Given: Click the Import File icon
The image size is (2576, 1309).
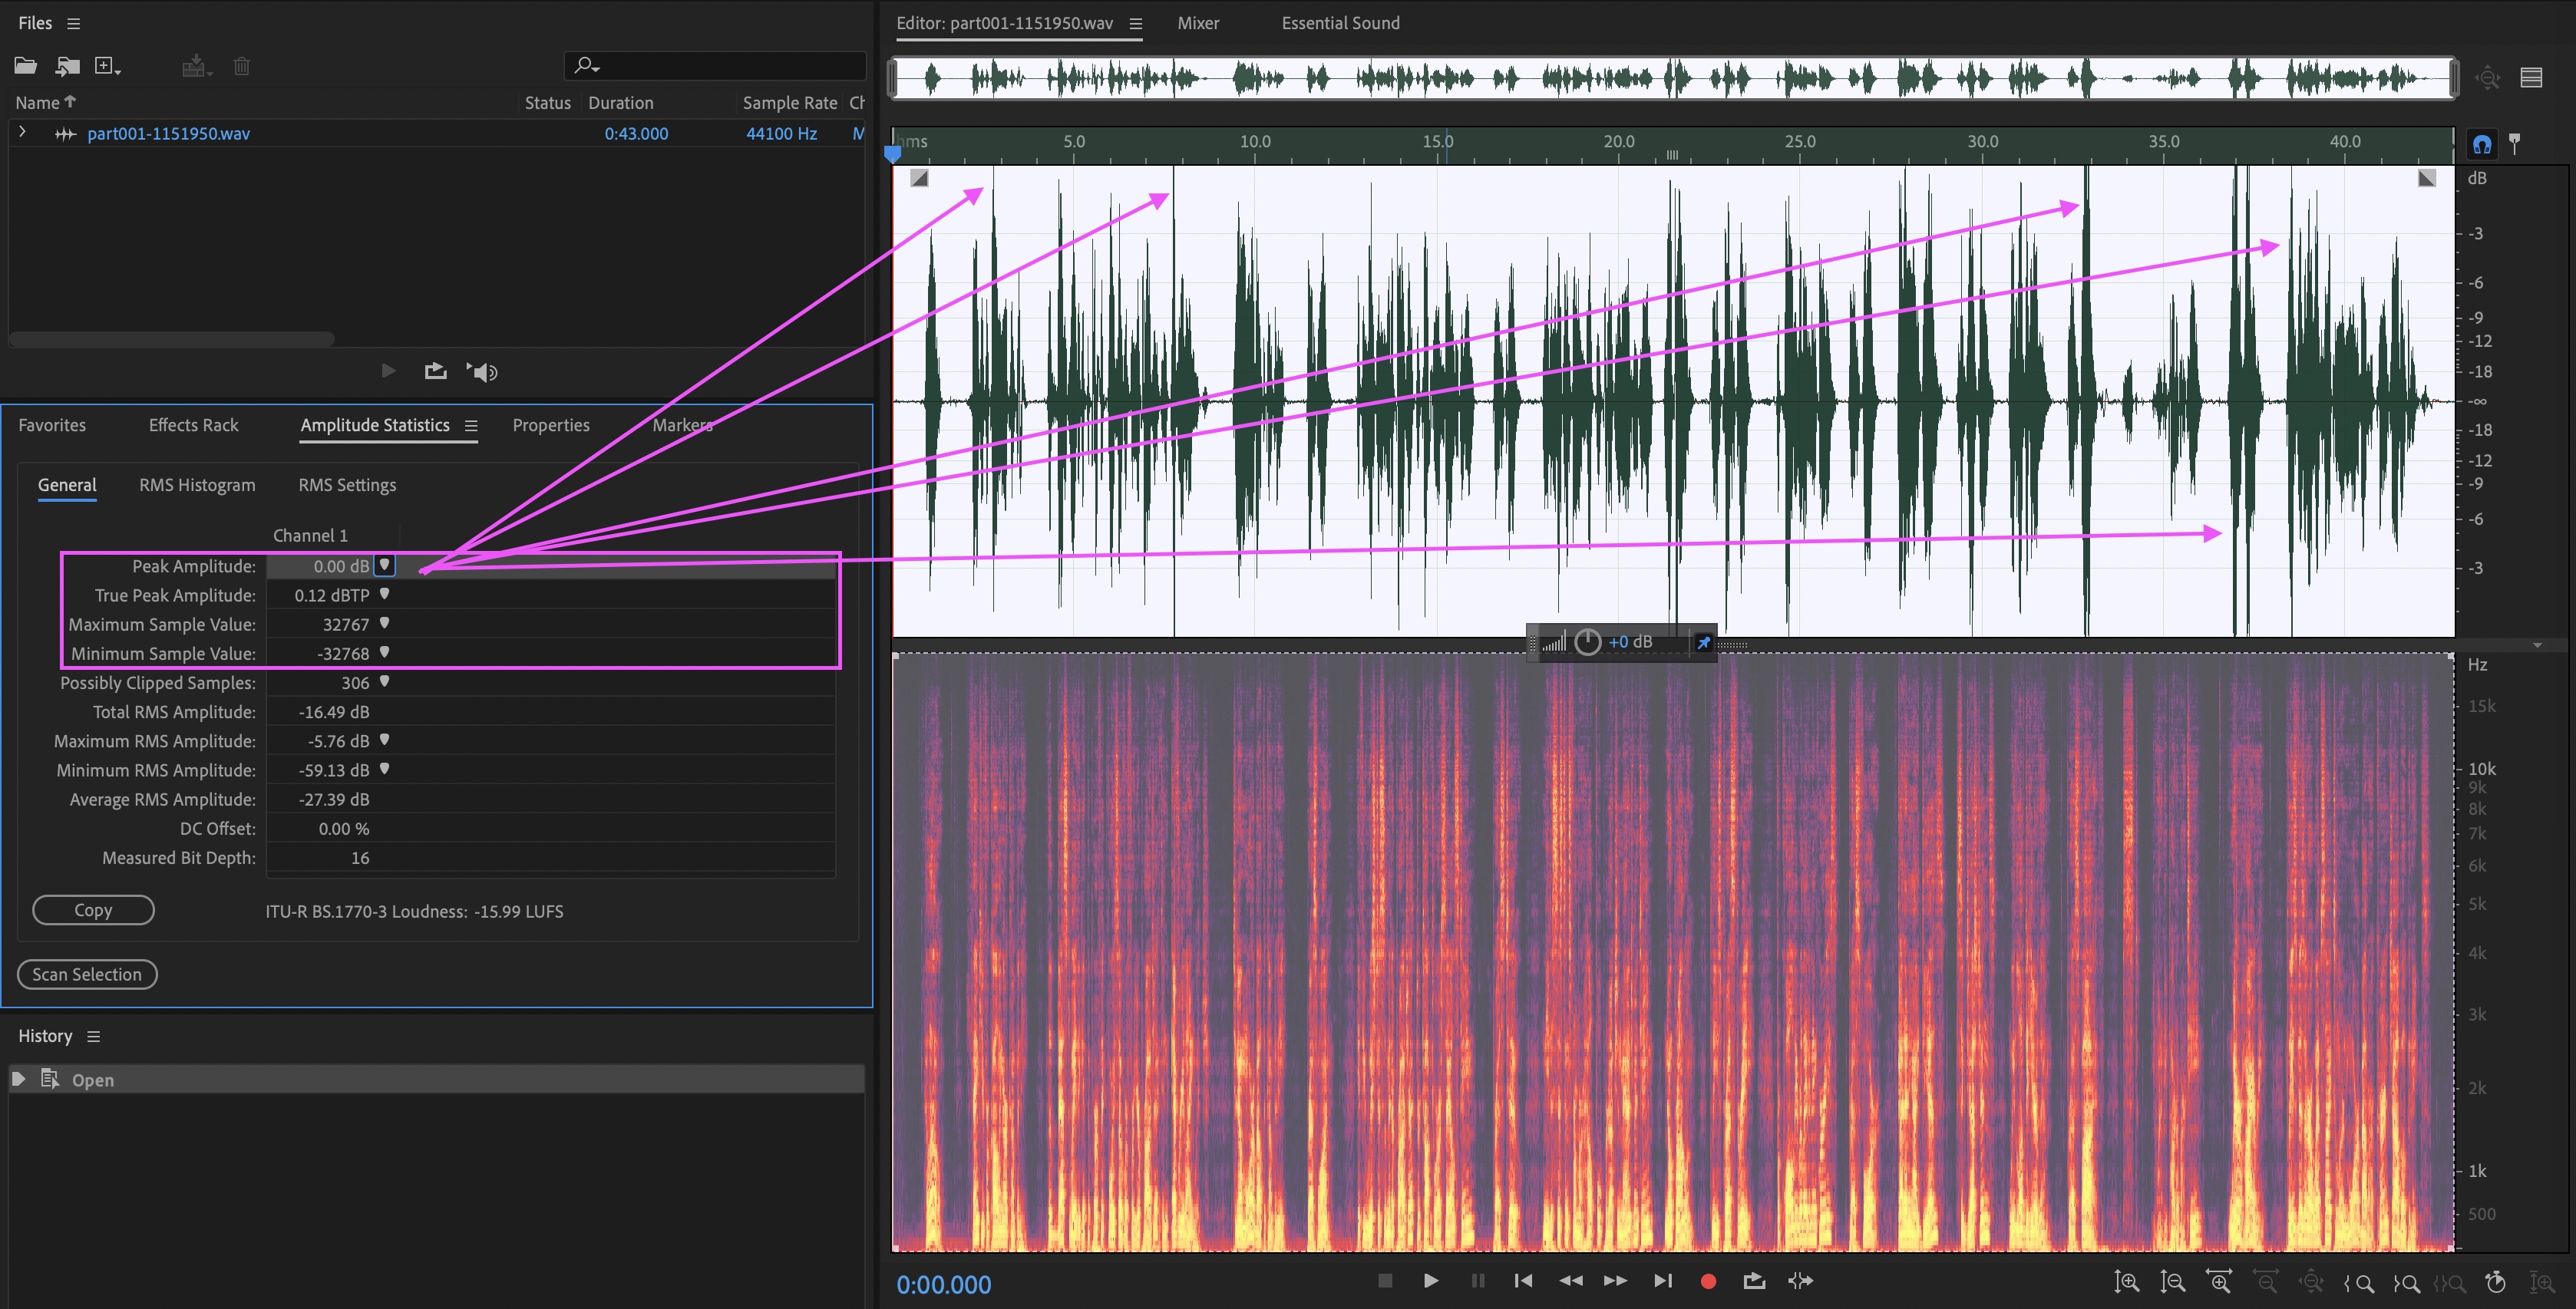Looking at the screenshot, I should click(x=67, y=66).
